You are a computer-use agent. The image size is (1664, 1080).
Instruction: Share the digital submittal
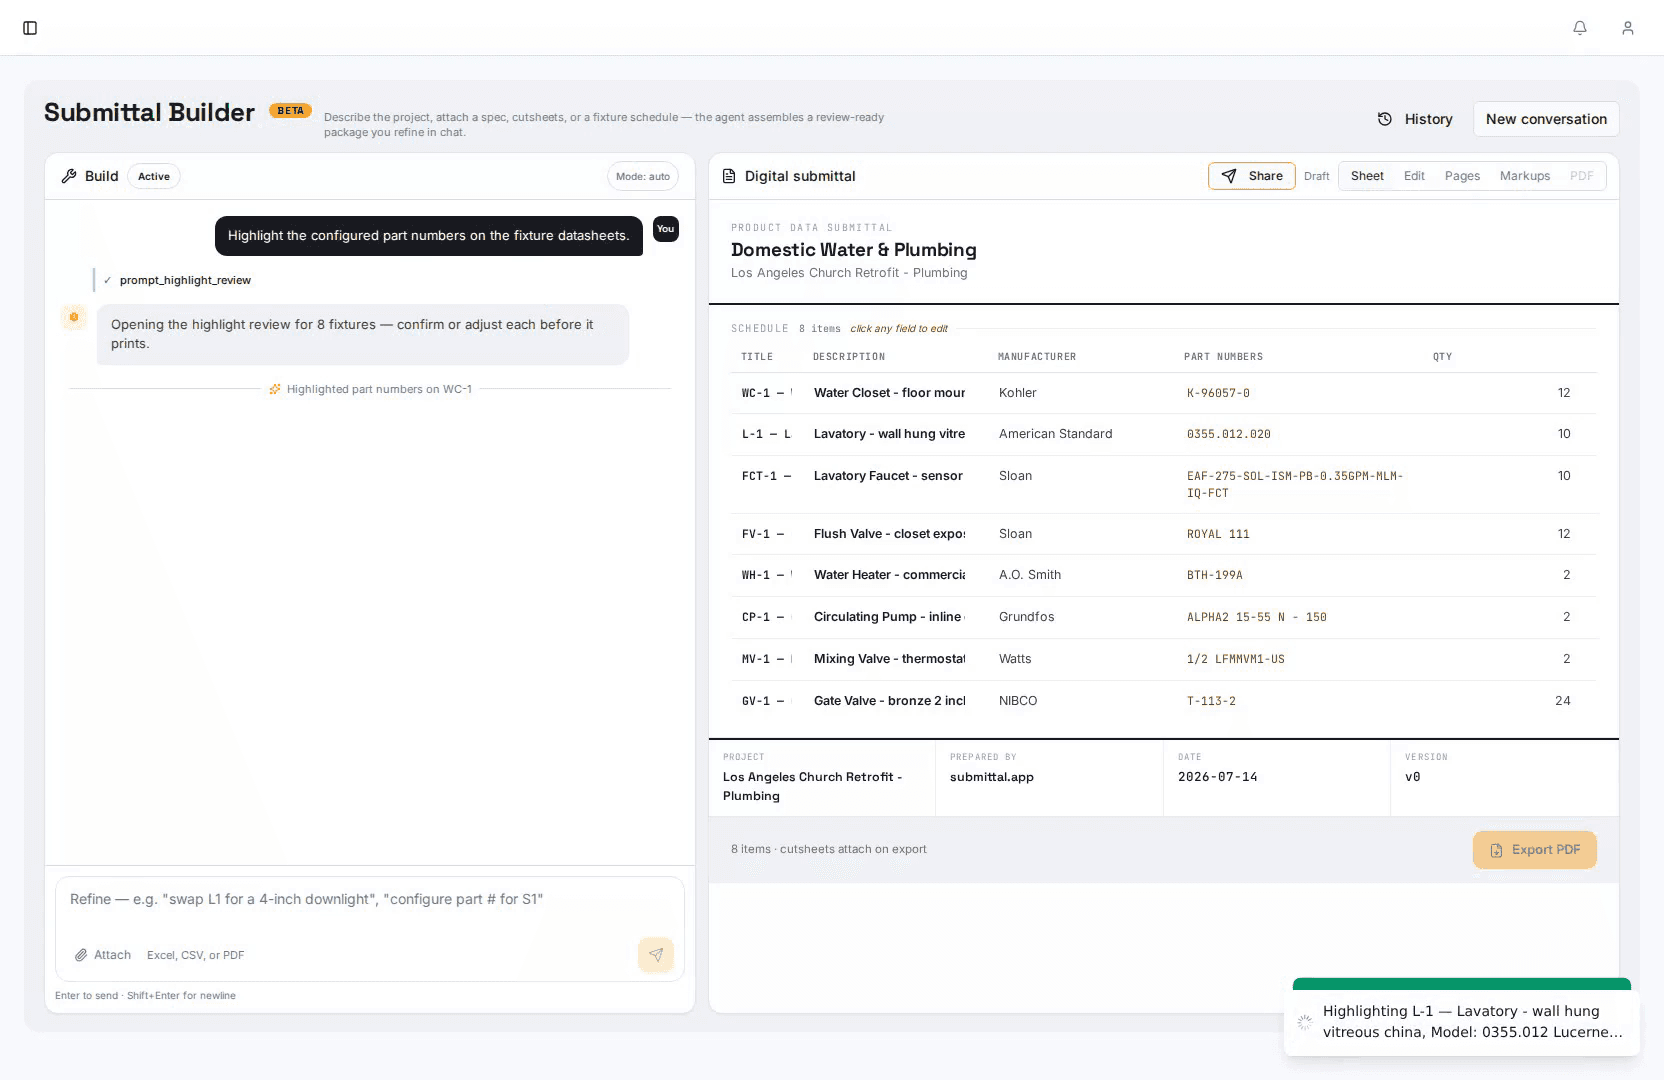pos(1252,176)
